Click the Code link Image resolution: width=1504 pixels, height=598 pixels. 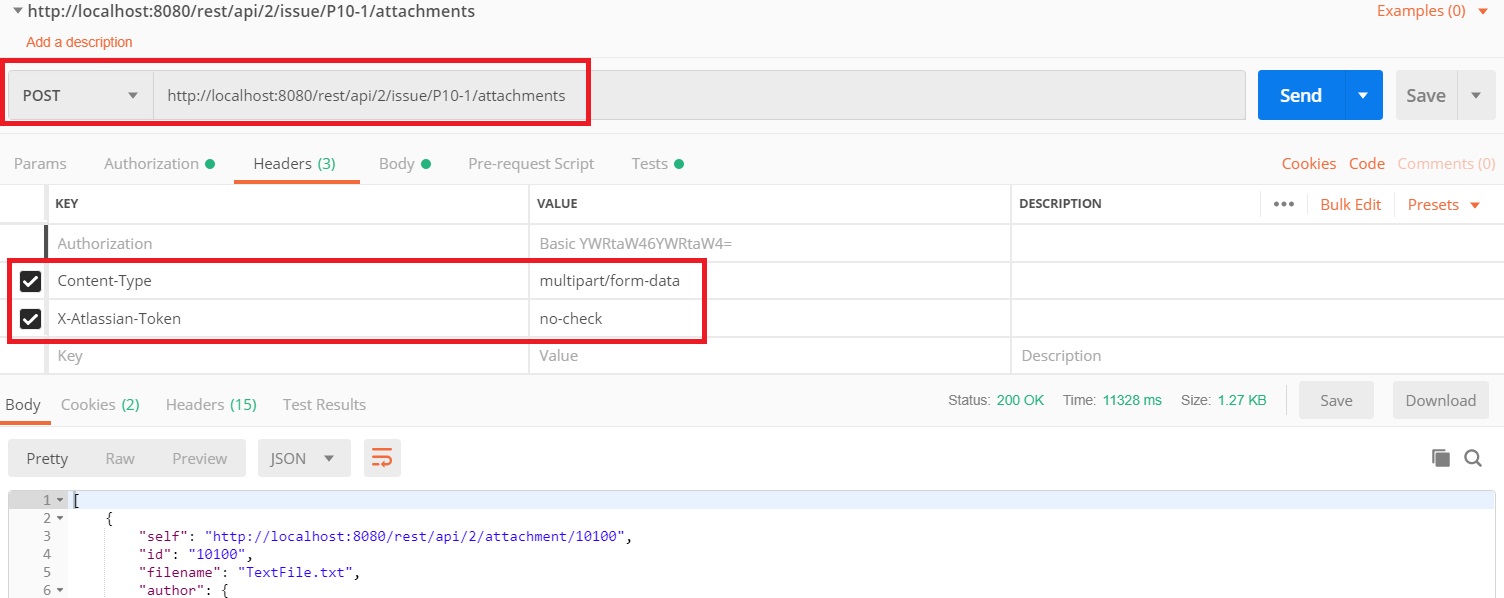click(1366, 163)
